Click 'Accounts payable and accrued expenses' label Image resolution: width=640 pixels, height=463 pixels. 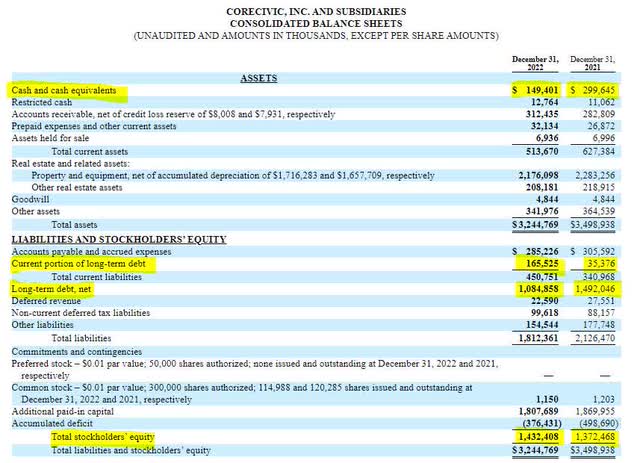point(91,252)
